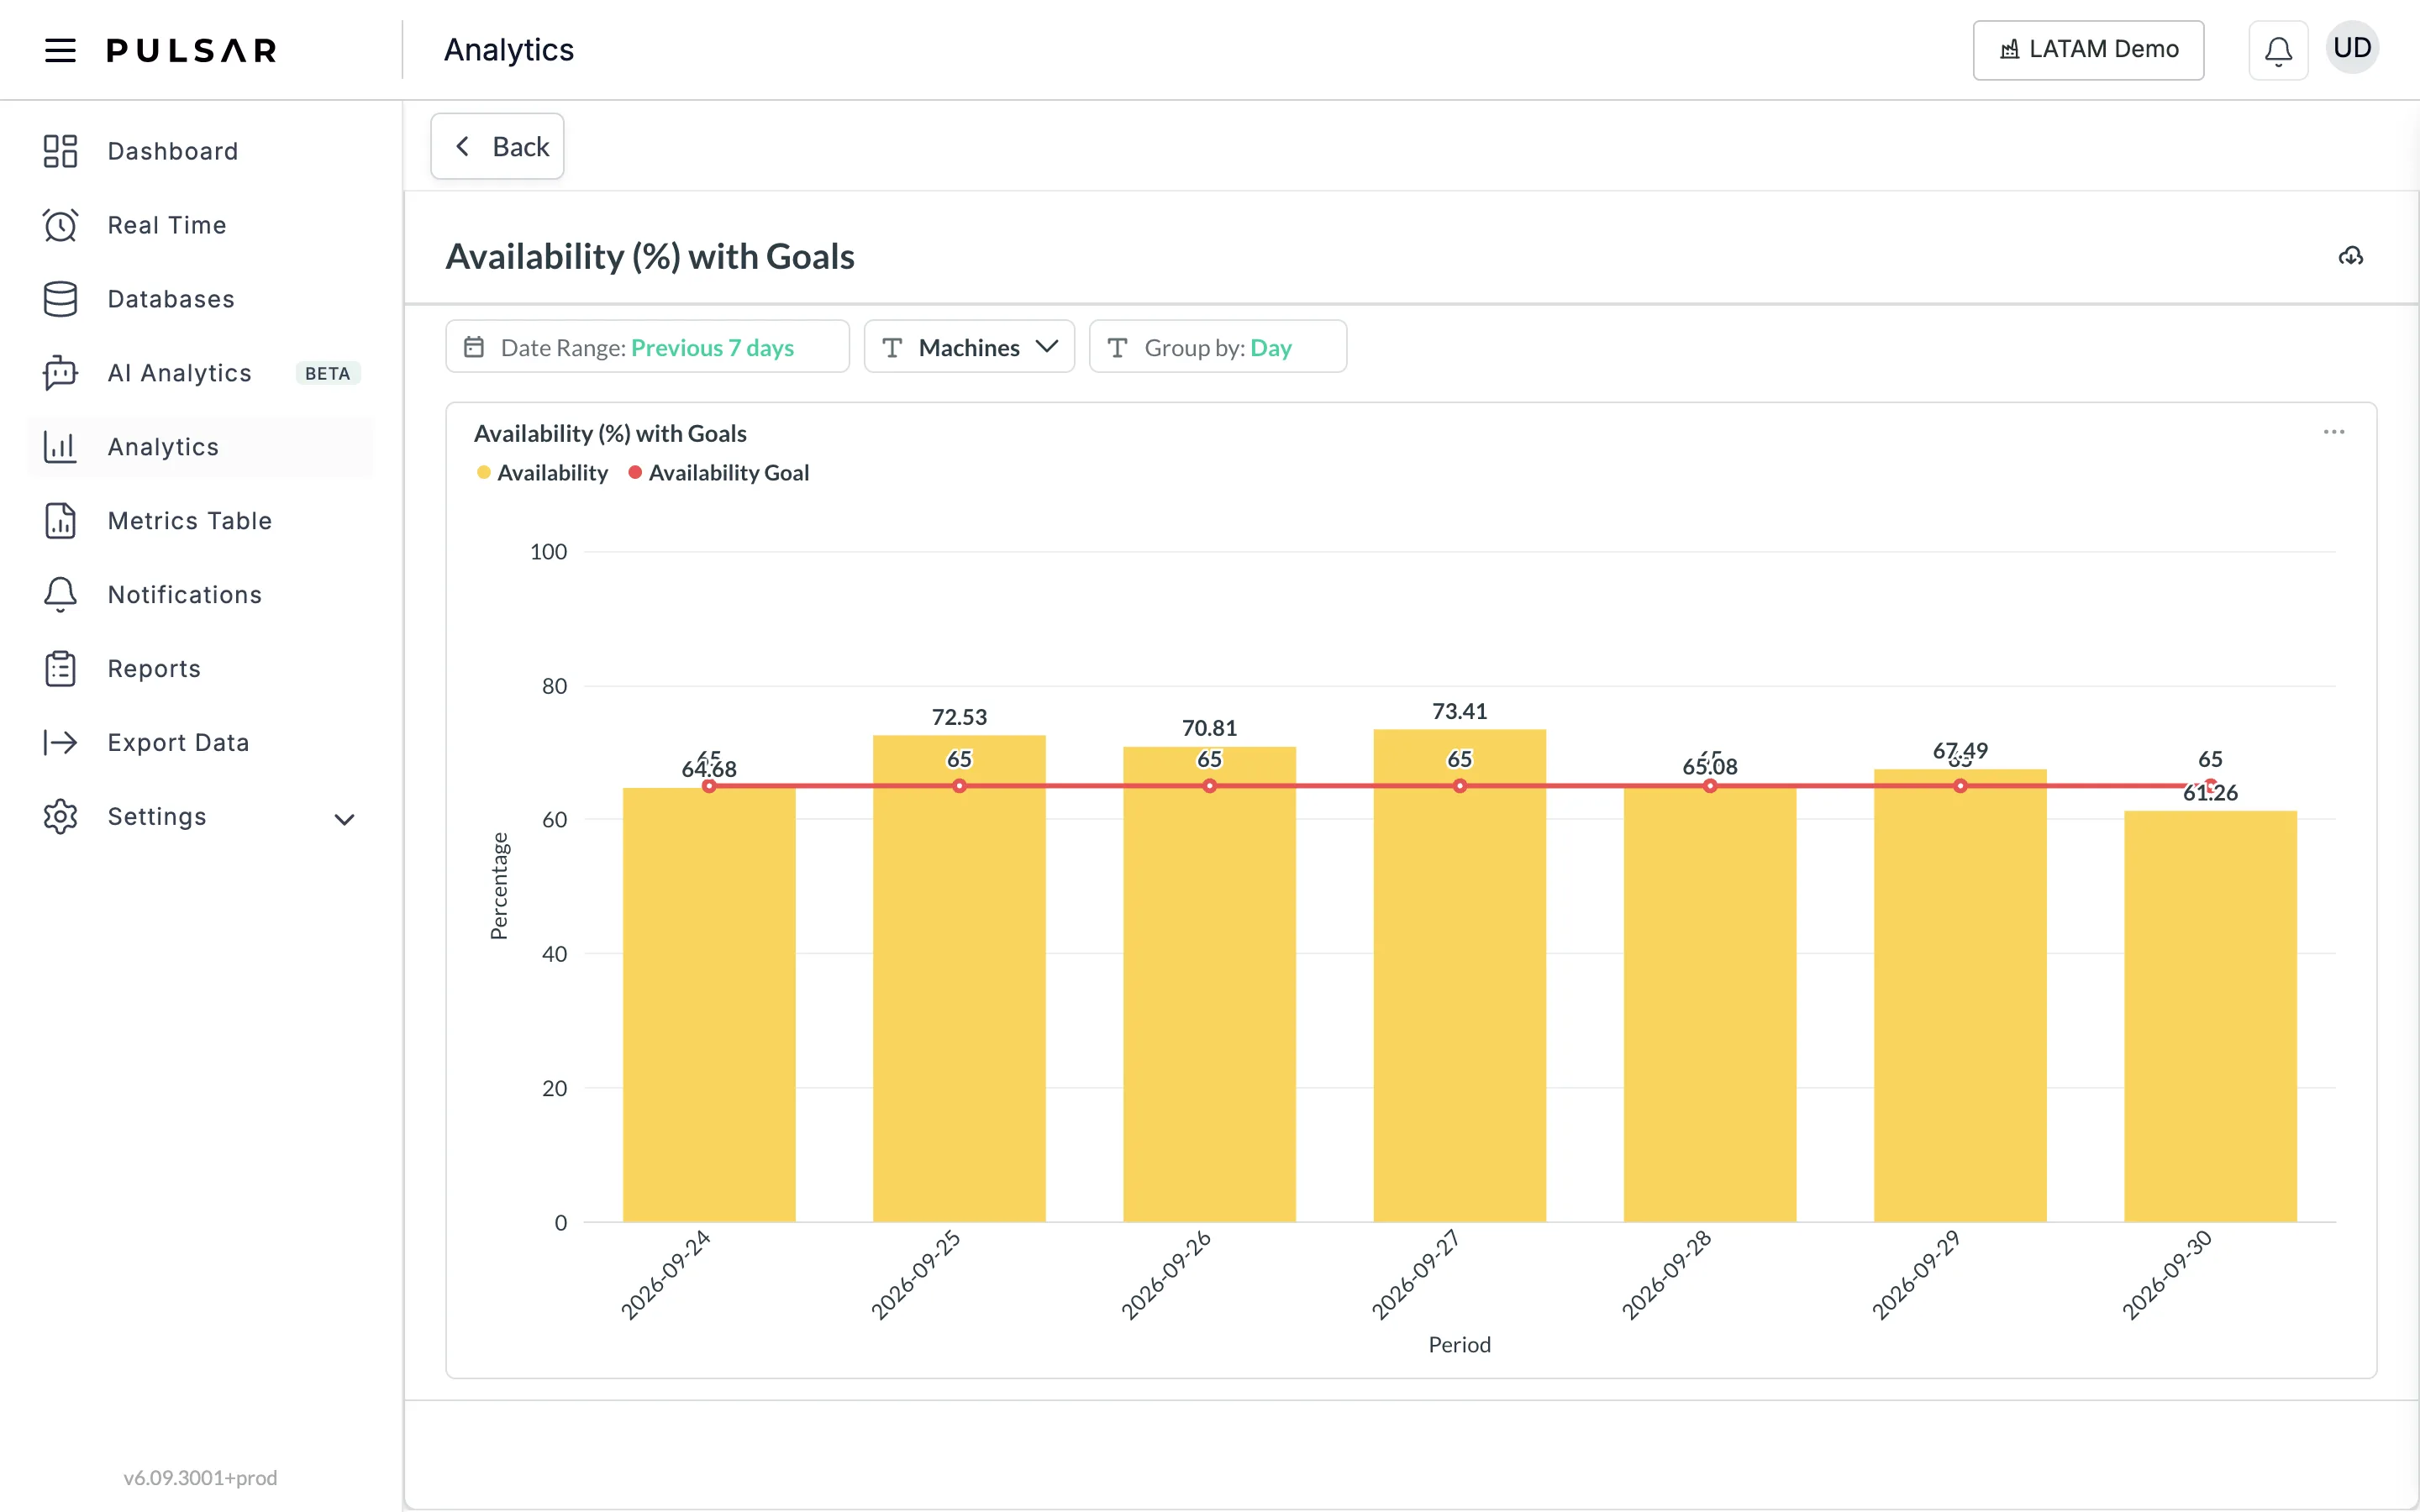Viewport: 2420px width, 1512px height.
Task: Click the v6.09.3001+prod version text
Action: (x=200, y=1477)
